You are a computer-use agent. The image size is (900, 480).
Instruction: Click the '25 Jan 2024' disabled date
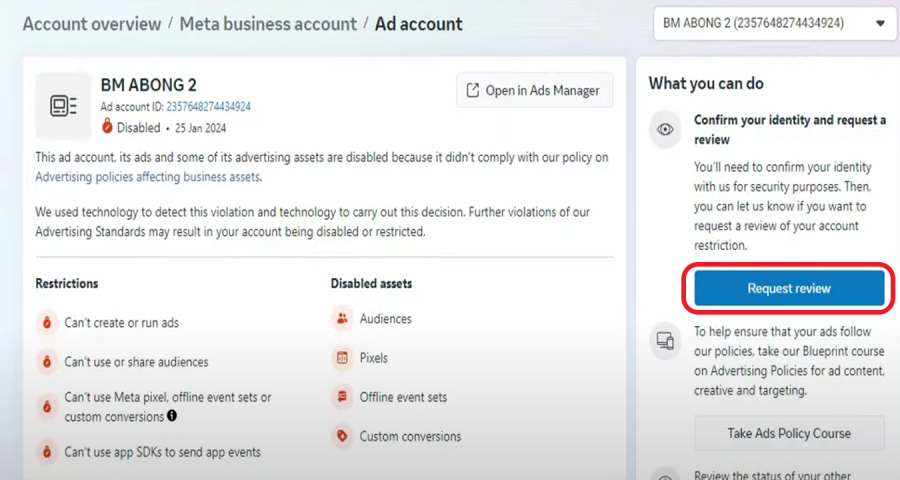pos(200,128)
